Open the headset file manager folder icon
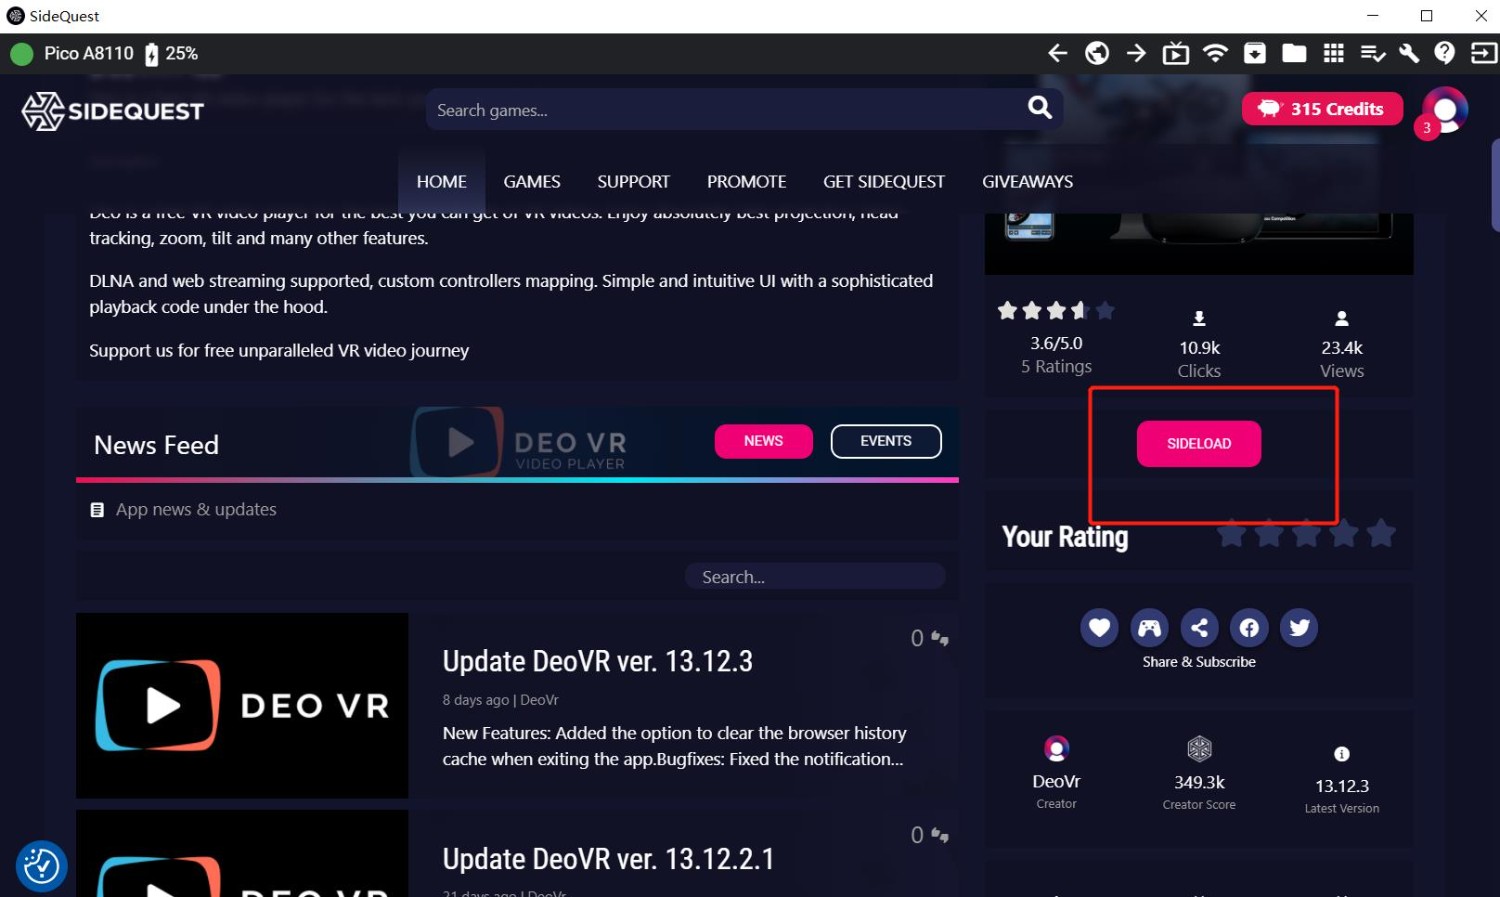The width and height of the screenshot is (1500, 897). pyautogui.click(x=1294, y=53)
